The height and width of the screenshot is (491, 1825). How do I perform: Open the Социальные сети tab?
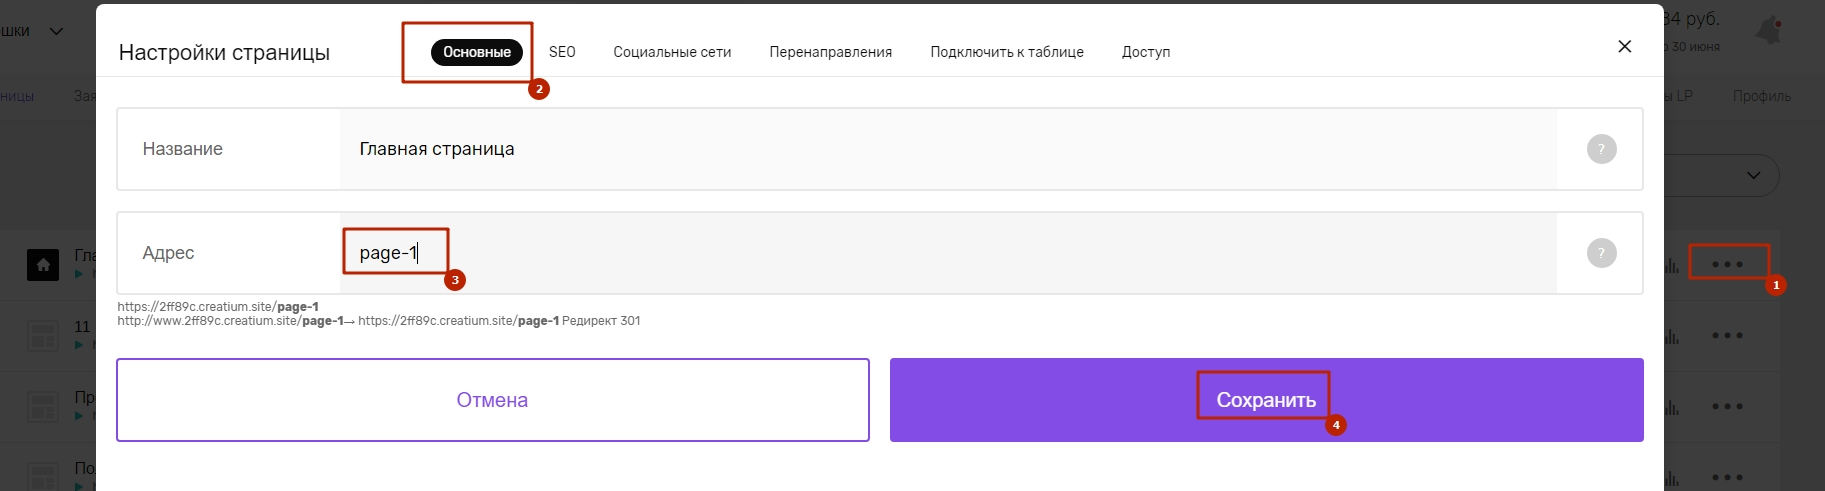pyautogui.click(x=672, y=52)
